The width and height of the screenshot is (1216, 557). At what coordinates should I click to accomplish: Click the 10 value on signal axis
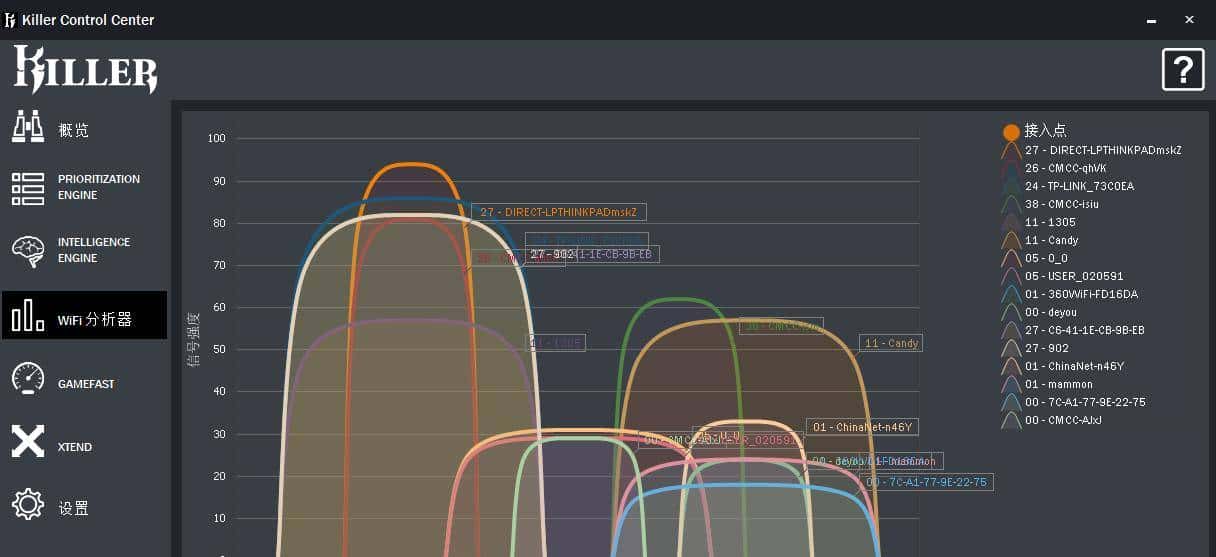pos(220,518)
